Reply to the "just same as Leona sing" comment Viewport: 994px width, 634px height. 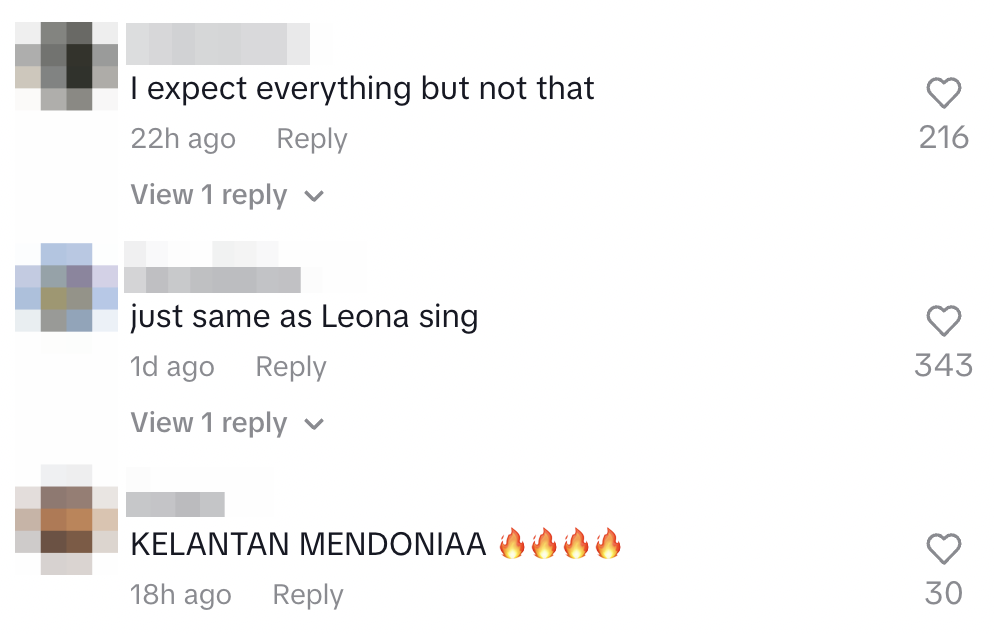[x=290, y=367]
